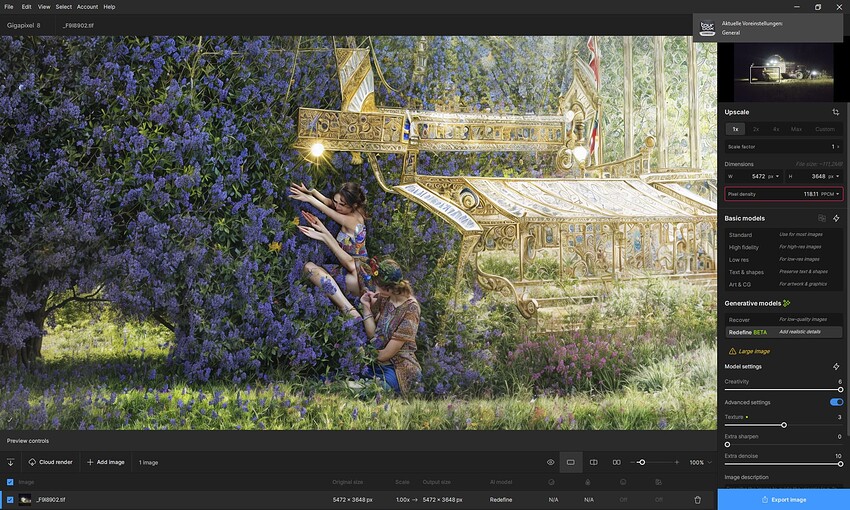This screenshot has width=850, height=510.
Task: Toggle the preview eye icon
Action: tap(550, 462)
